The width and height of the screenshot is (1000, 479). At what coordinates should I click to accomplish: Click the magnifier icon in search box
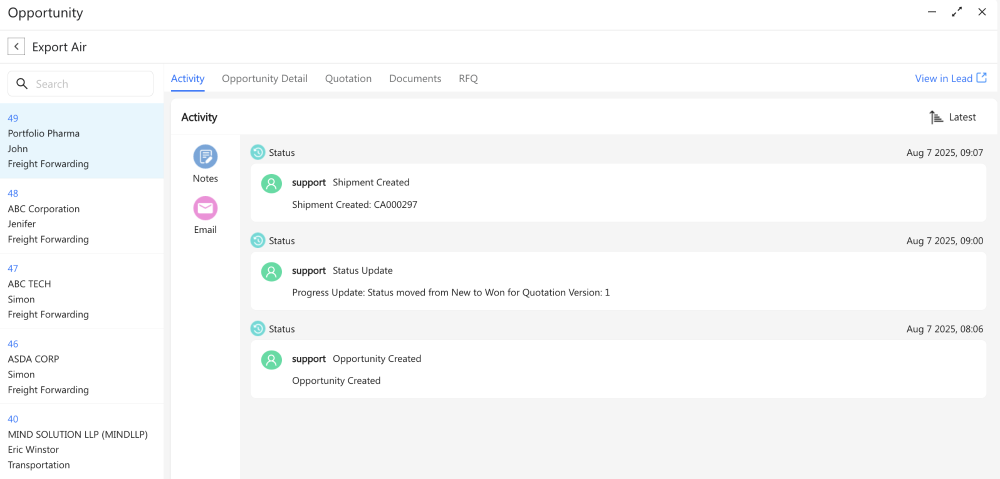pos(22,84)
